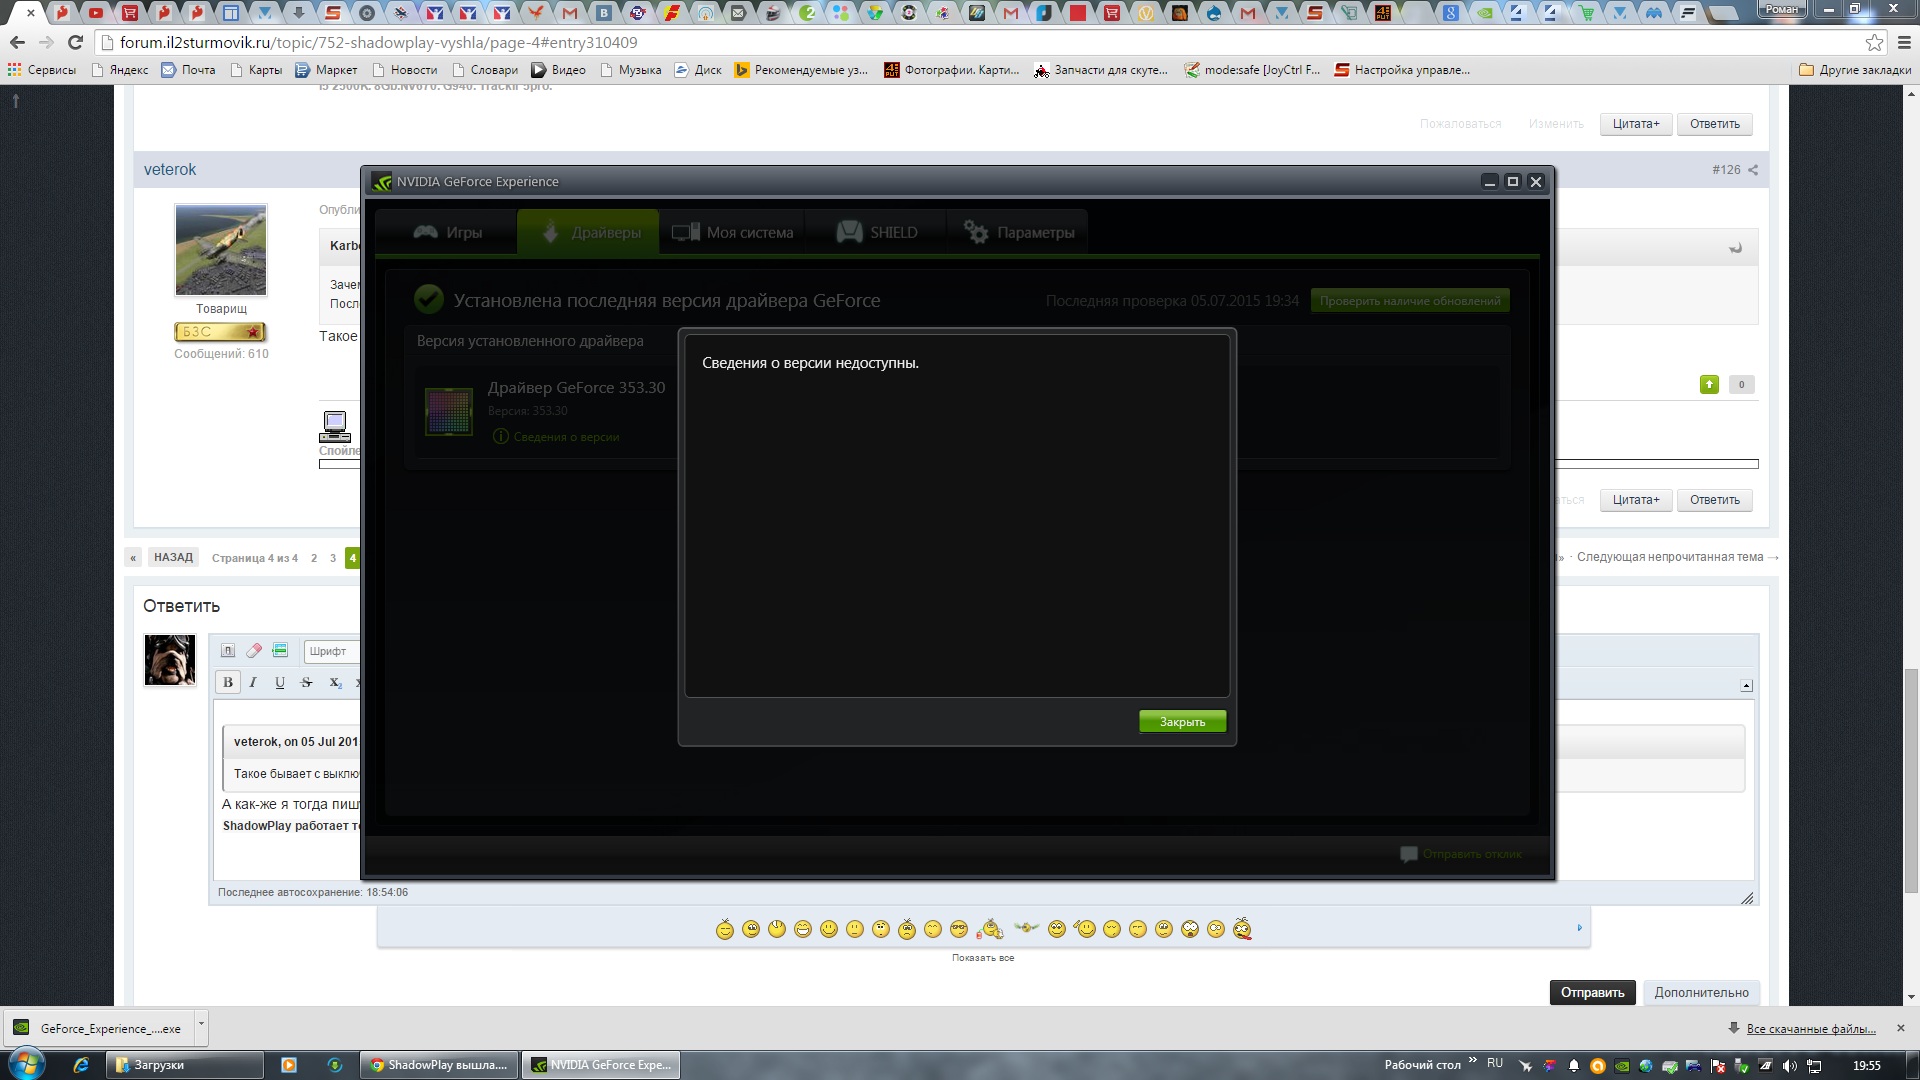Screen dimensions: 1920x1080
Task: Open download item dropdown arrow for GeForce_Experience exe
Action: pyautogui.click(x=201, y=1025)
